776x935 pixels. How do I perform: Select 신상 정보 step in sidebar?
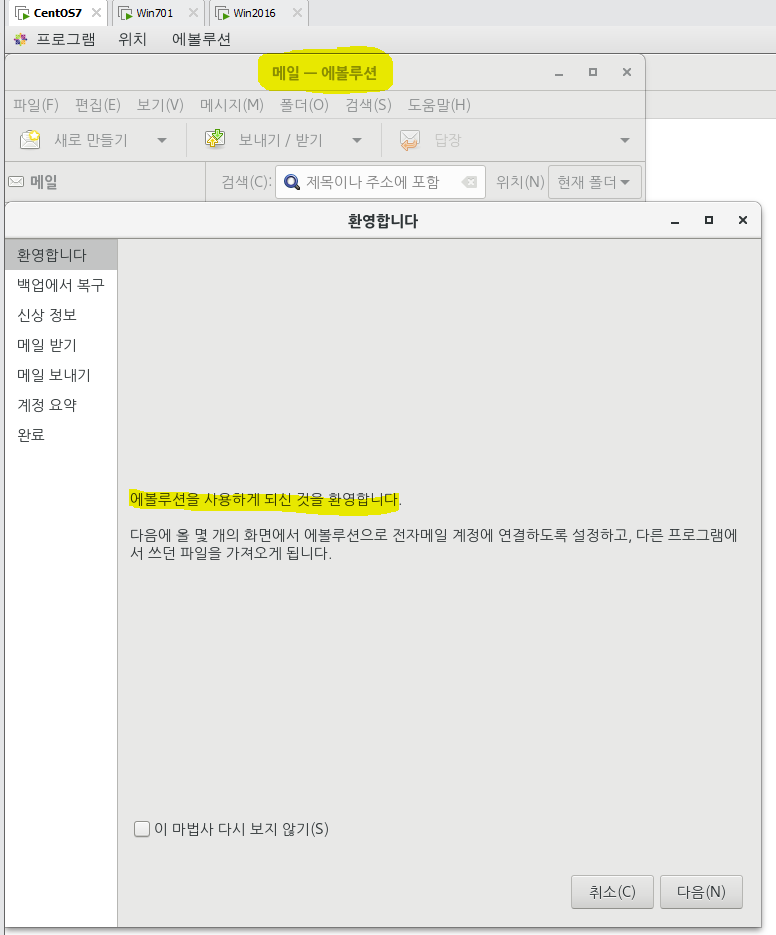point(61,315)
